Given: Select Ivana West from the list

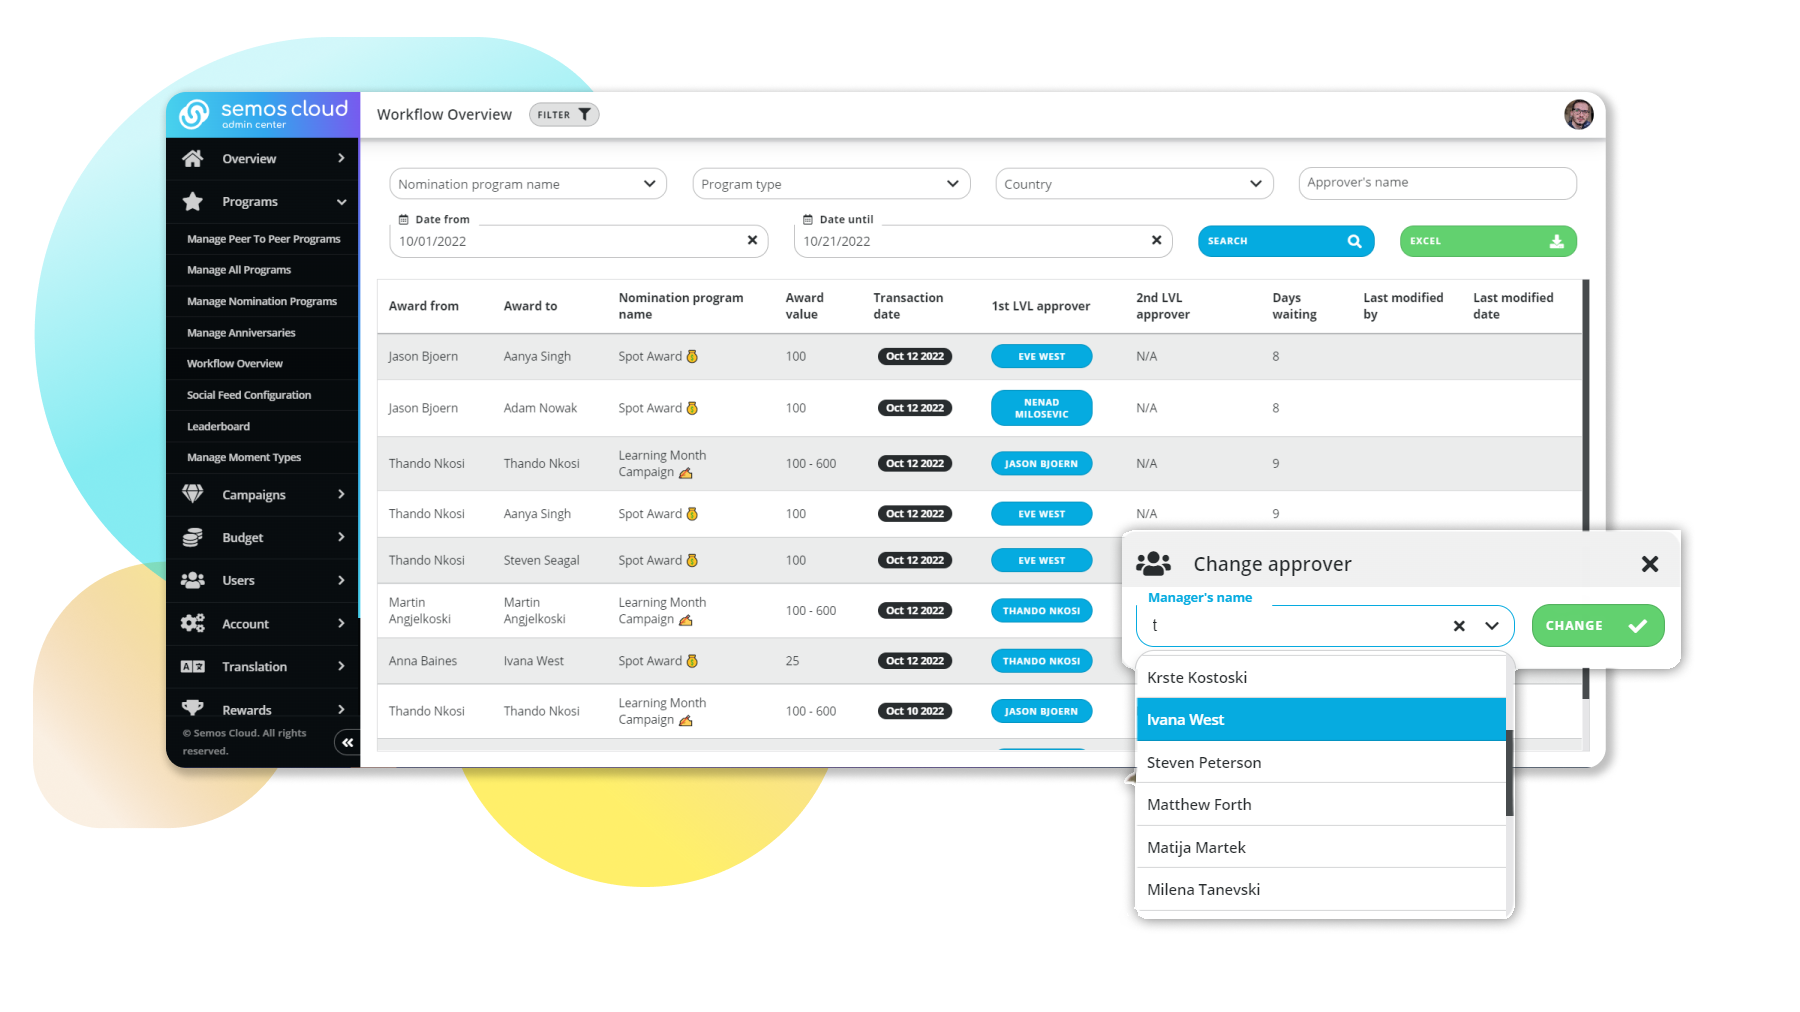Looking at the screenshot, I should coord(1321,720).
